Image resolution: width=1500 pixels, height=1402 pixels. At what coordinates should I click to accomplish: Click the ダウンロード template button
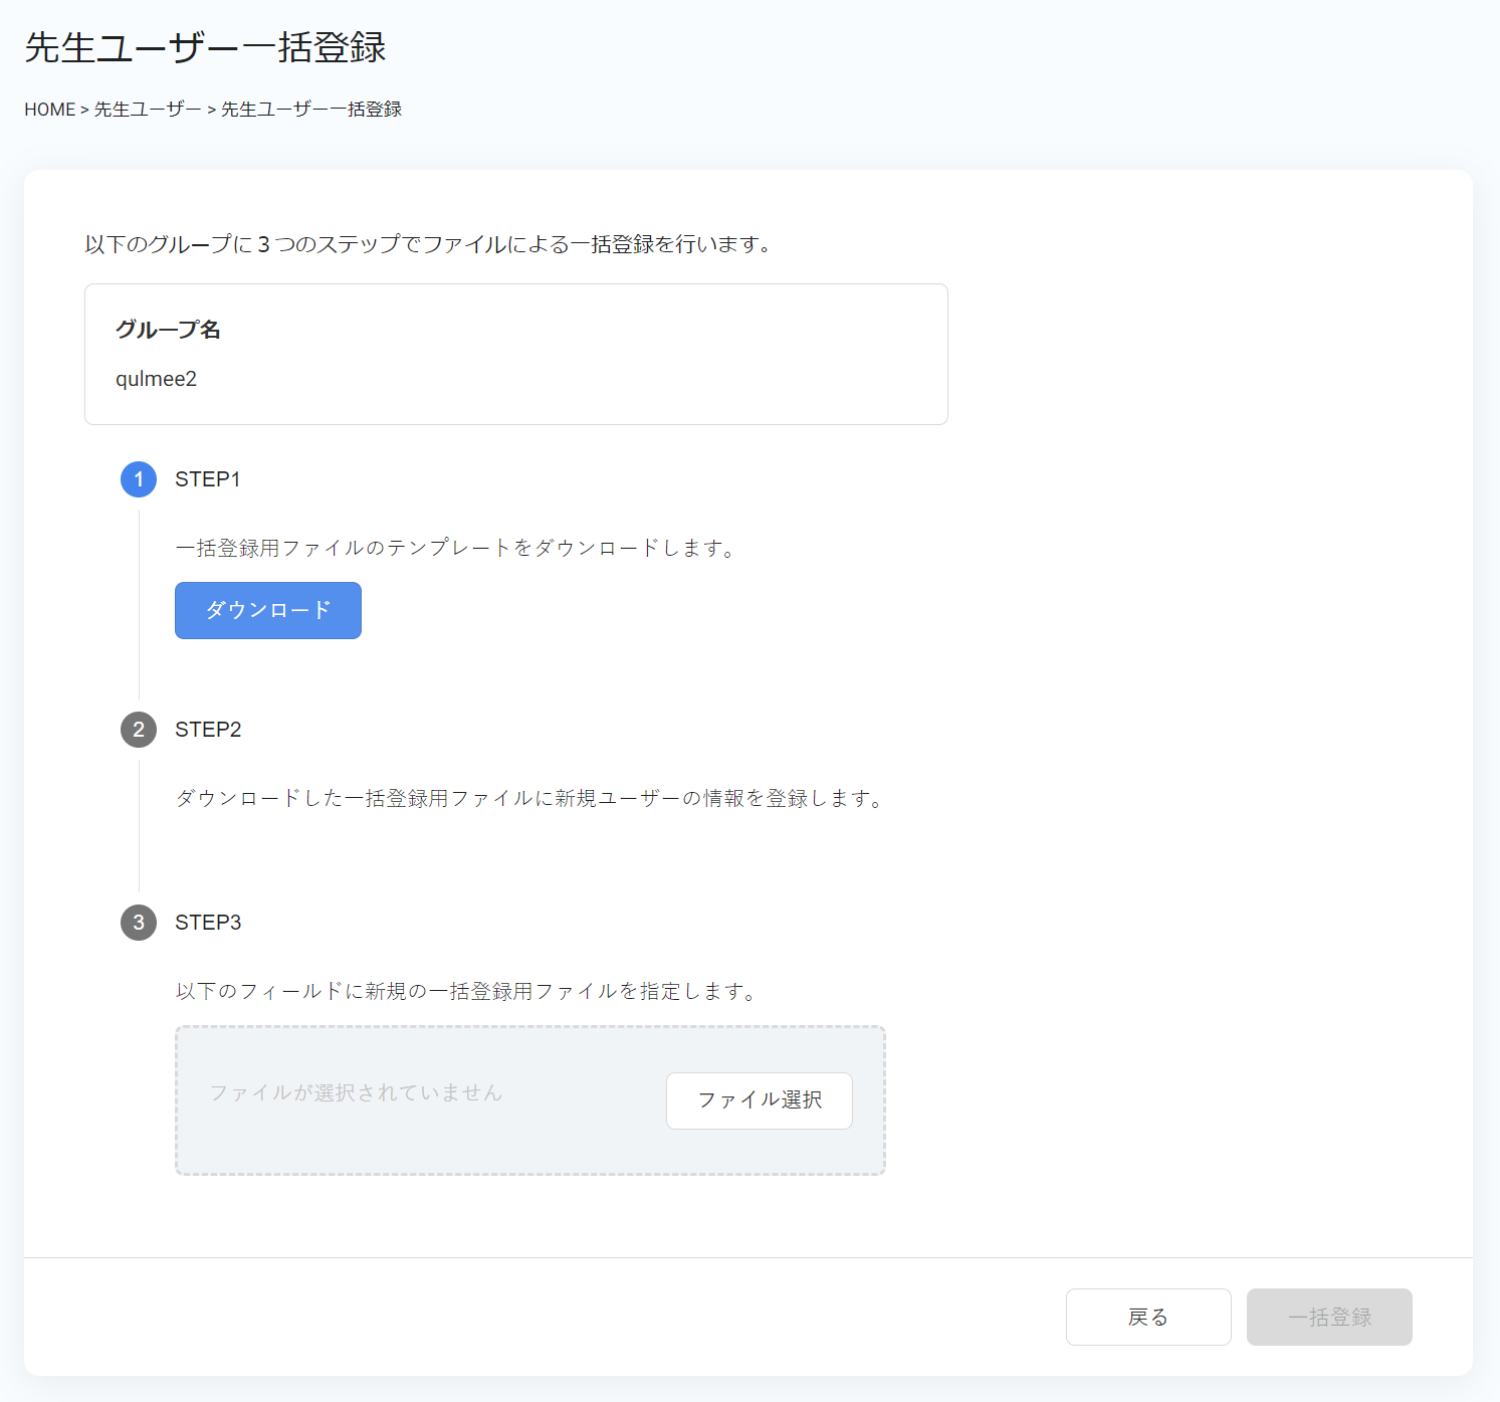[268, 610]
